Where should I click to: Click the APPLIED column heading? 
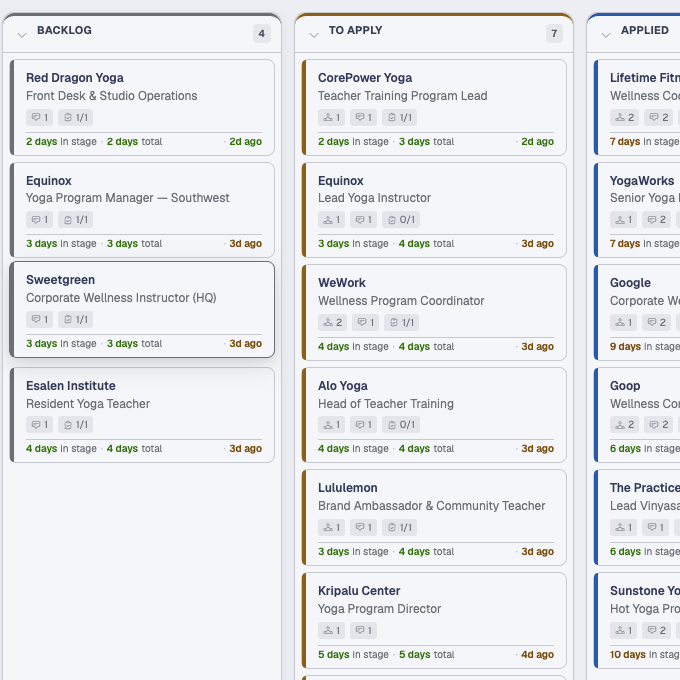tap(644, 30)
